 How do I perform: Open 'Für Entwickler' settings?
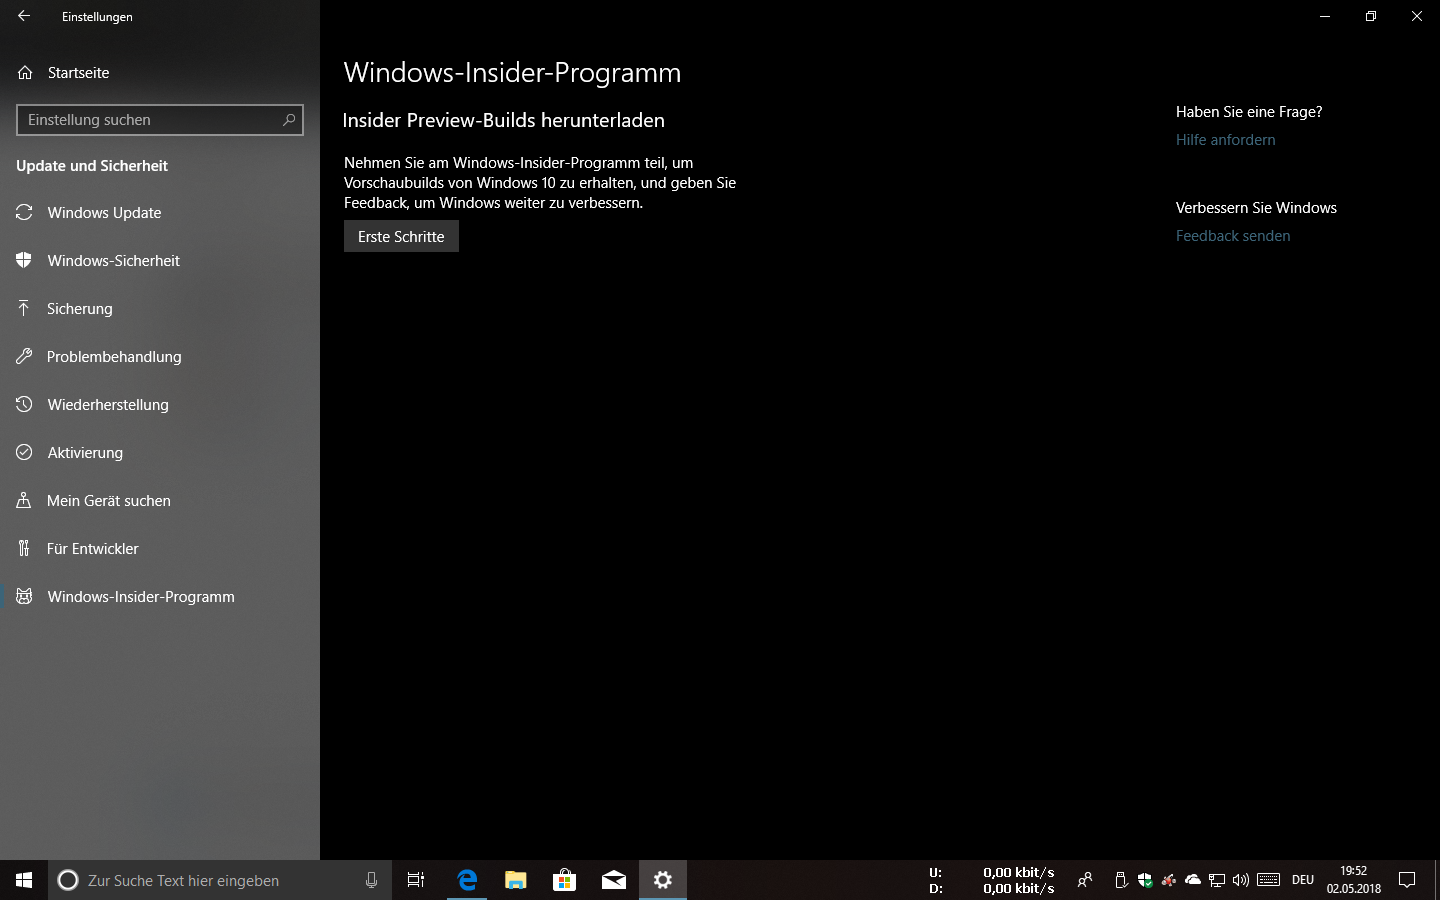pos(160,548)
